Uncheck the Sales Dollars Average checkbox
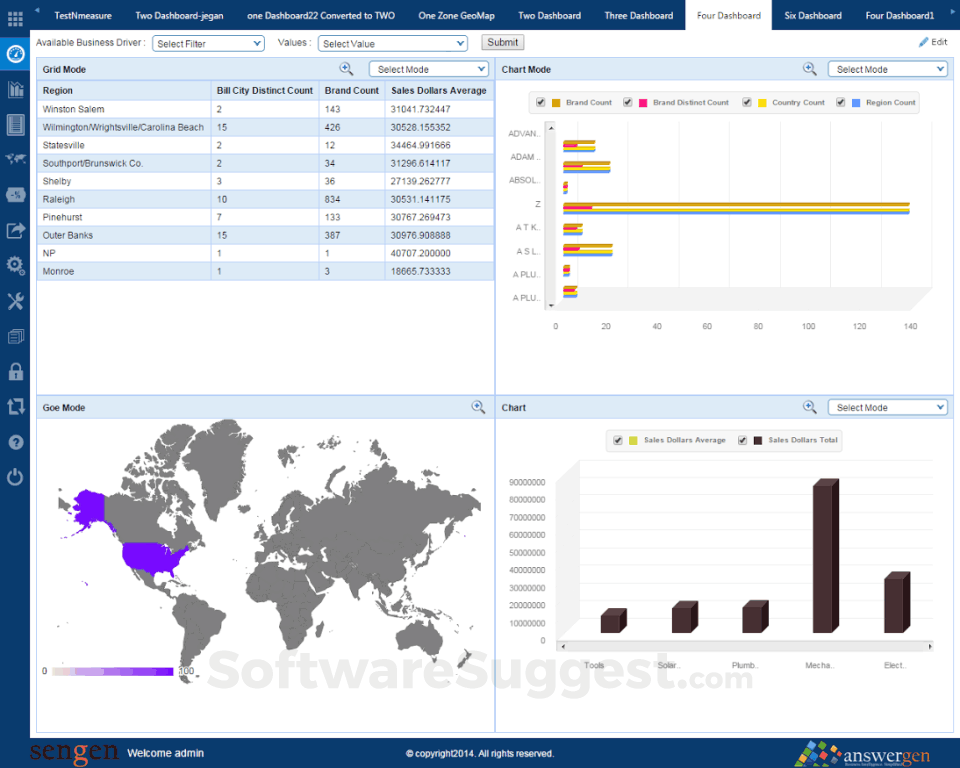Screen dimensions: 960x768 [618, 440]
